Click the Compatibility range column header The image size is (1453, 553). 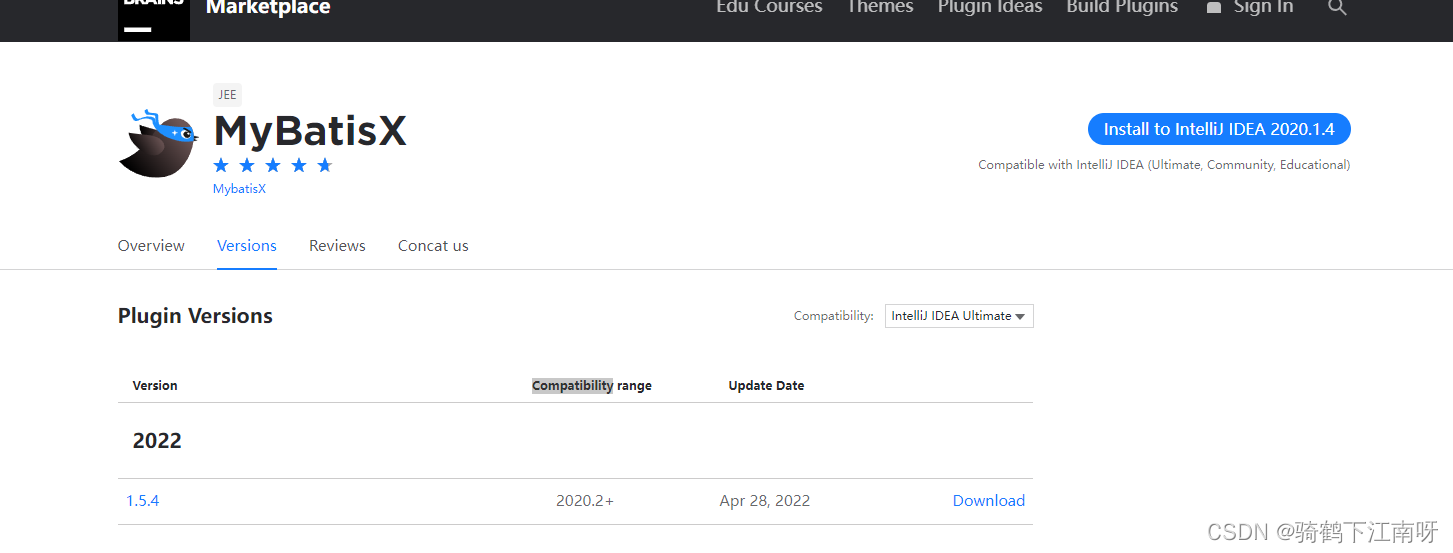[592, 385]
